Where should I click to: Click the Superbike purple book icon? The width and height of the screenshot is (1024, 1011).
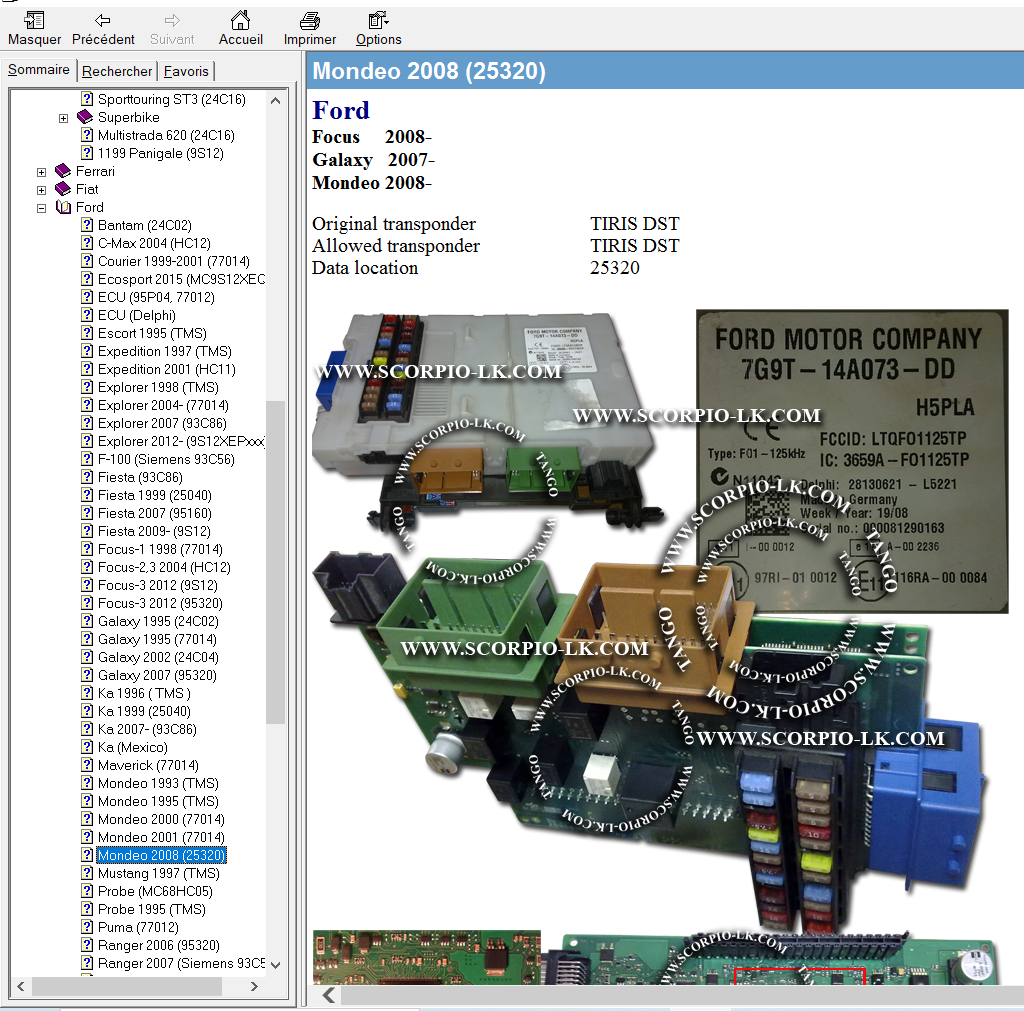click(x=85, y=117)
